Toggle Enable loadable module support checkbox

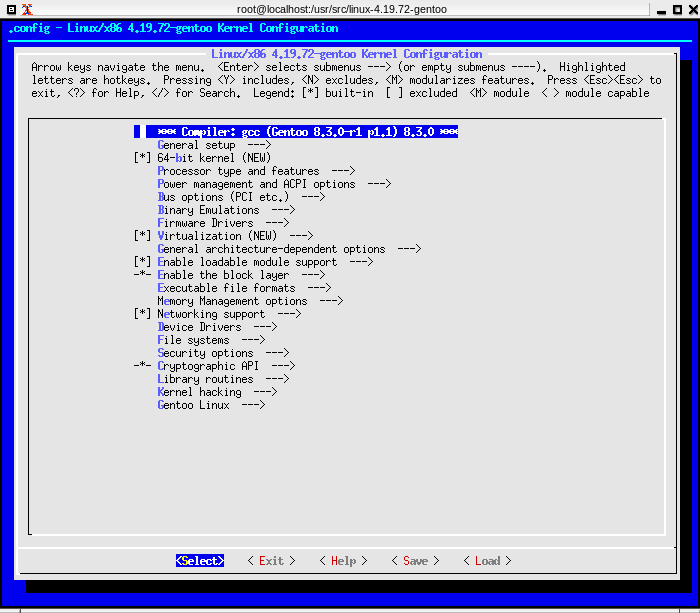(142, 262)
